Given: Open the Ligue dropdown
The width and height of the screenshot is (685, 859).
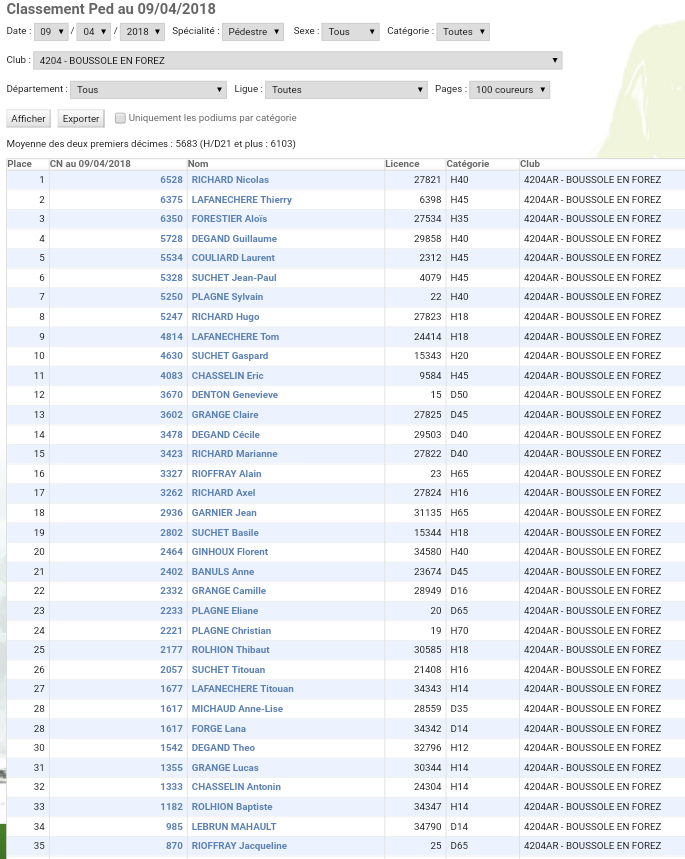Looking at the screenshot, I should [x=346, y=90].
